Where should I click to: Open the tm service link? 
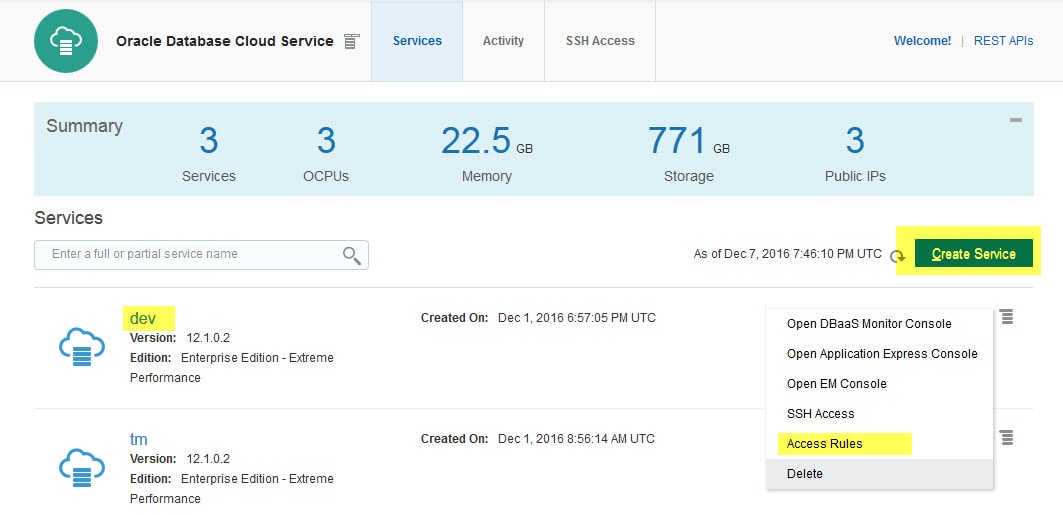pos(139,439)
